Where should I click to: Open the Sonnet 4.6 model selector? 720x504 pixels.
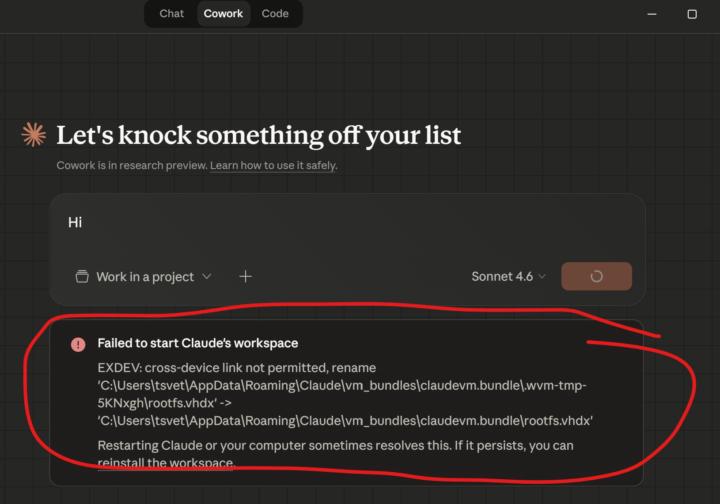tap(508, 276)
